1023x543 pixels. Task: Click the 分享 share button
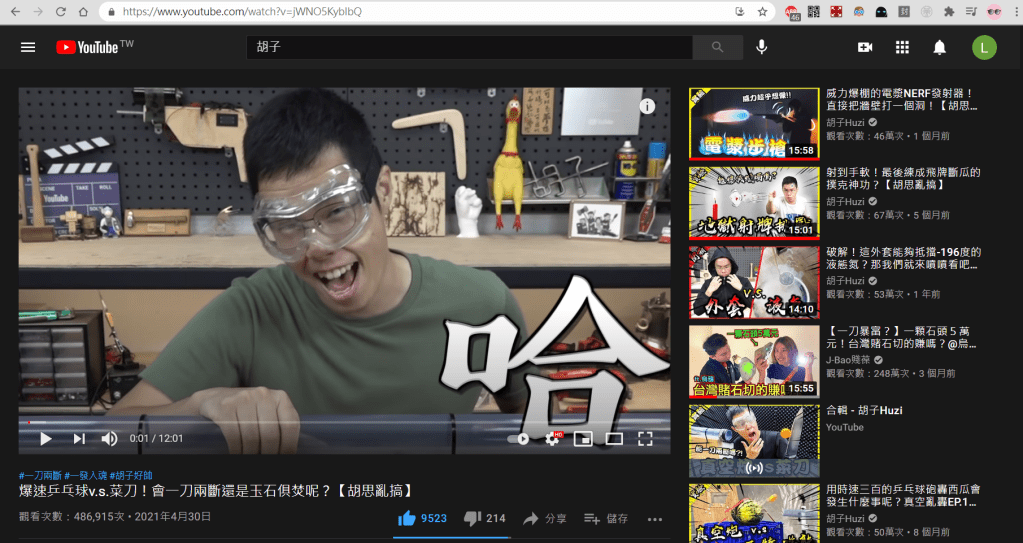click(x=545, y=518)
